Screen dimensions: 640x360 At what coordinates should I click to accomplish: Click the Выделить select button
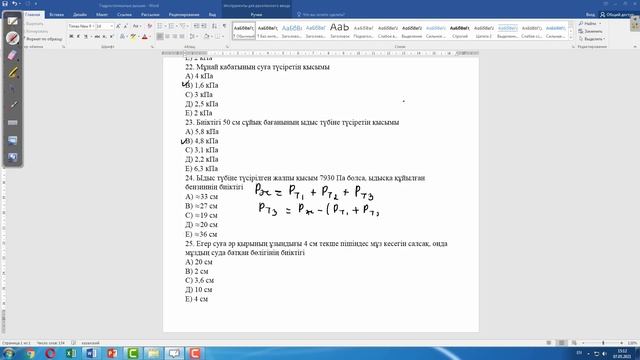point(592,39)
